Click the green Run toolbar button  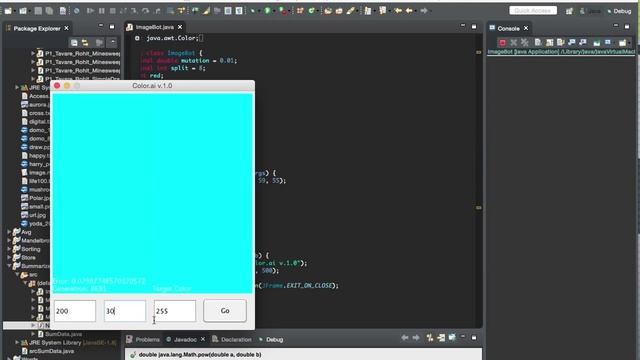coord(267,11)
